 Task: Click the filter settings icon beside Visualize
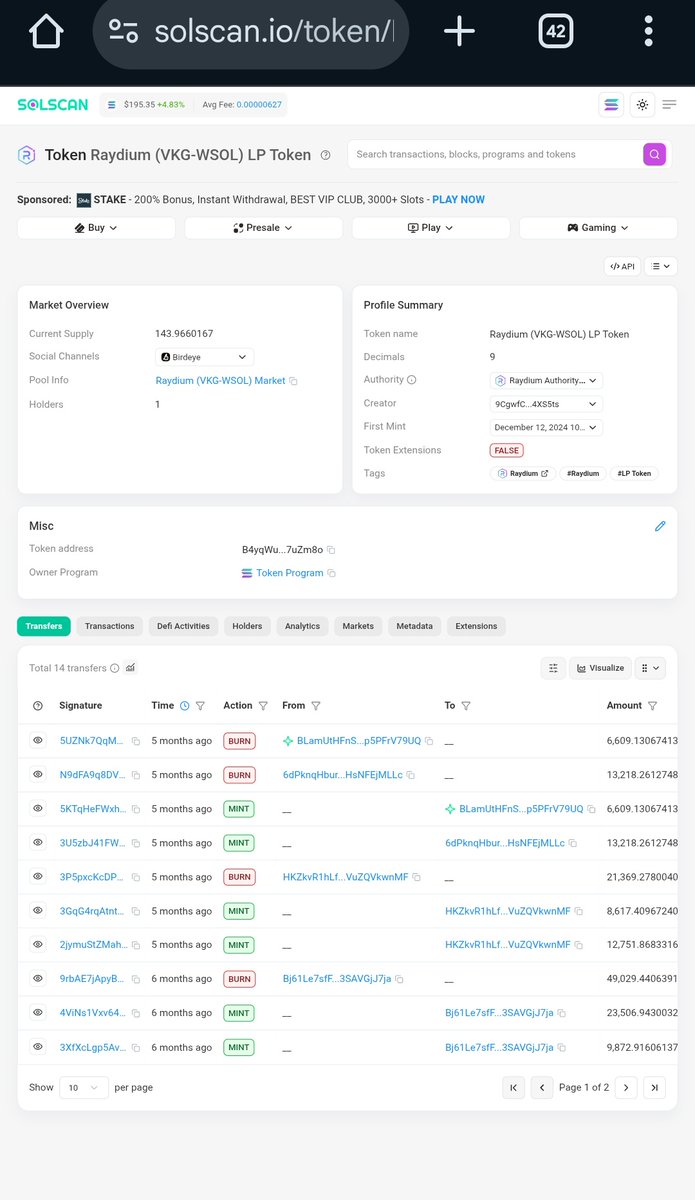552,668
